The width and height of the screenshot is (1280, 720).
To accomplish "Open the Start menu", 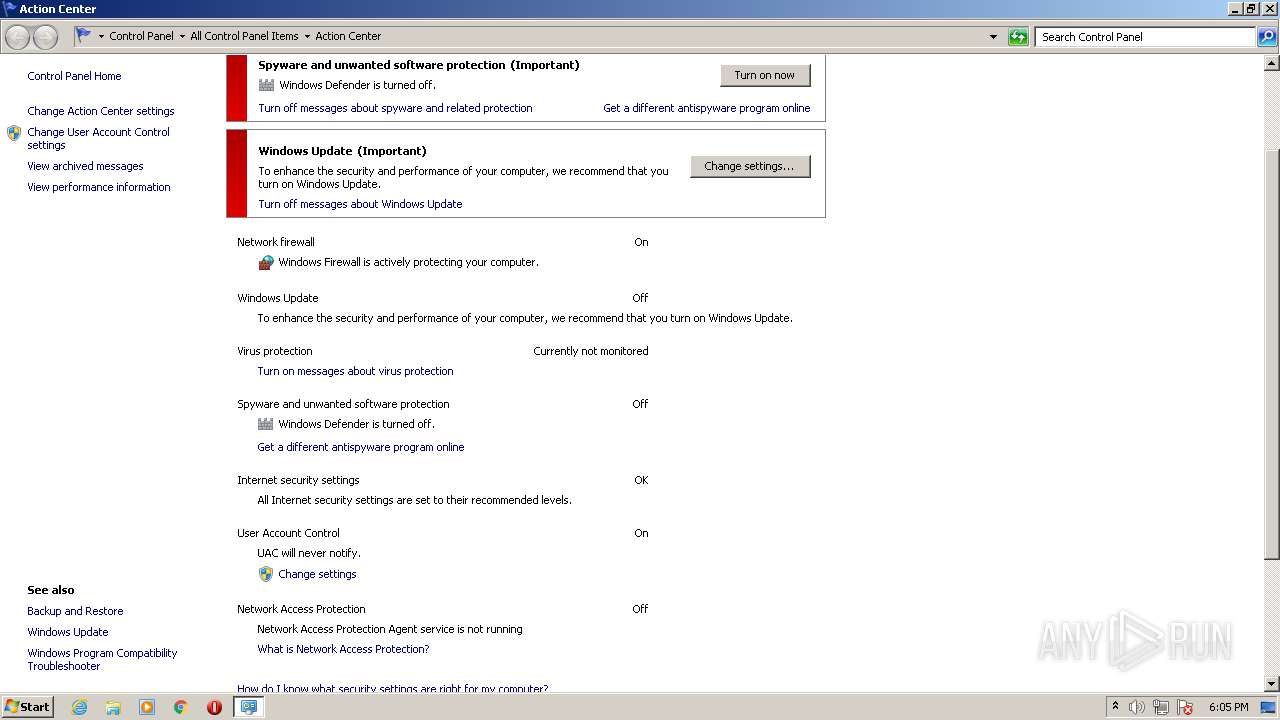I will pos(28,707).
